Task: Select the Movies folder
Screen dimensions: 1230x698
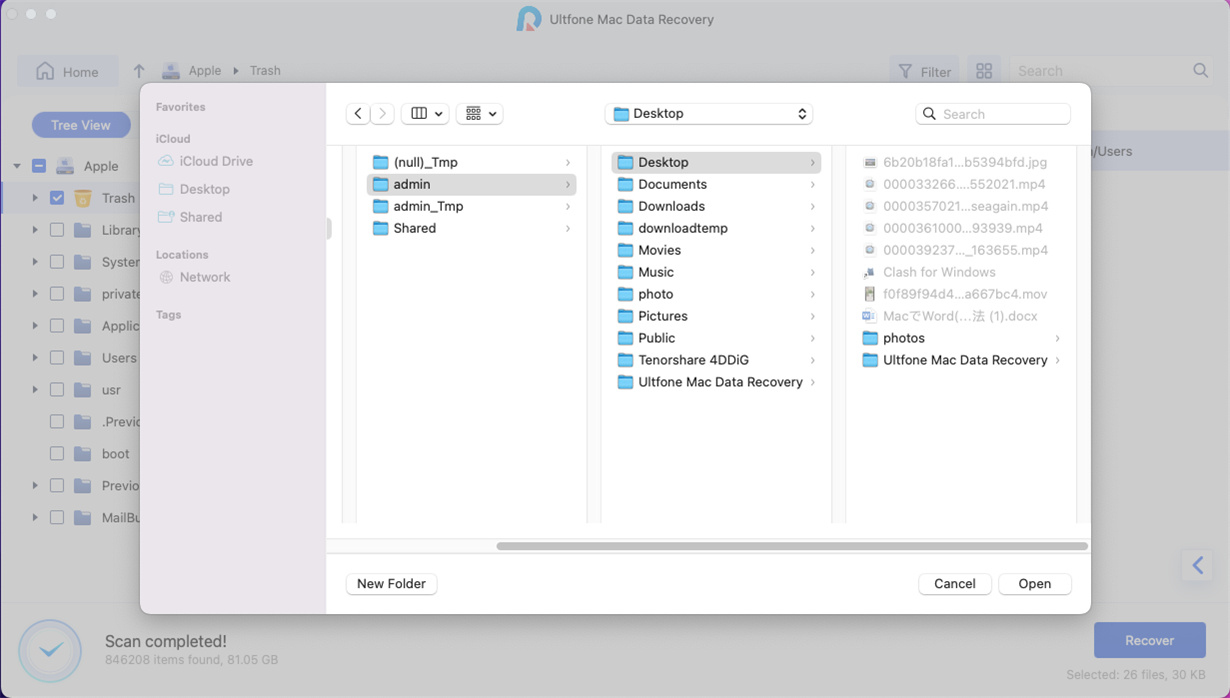Action: (x=716, y=250)
